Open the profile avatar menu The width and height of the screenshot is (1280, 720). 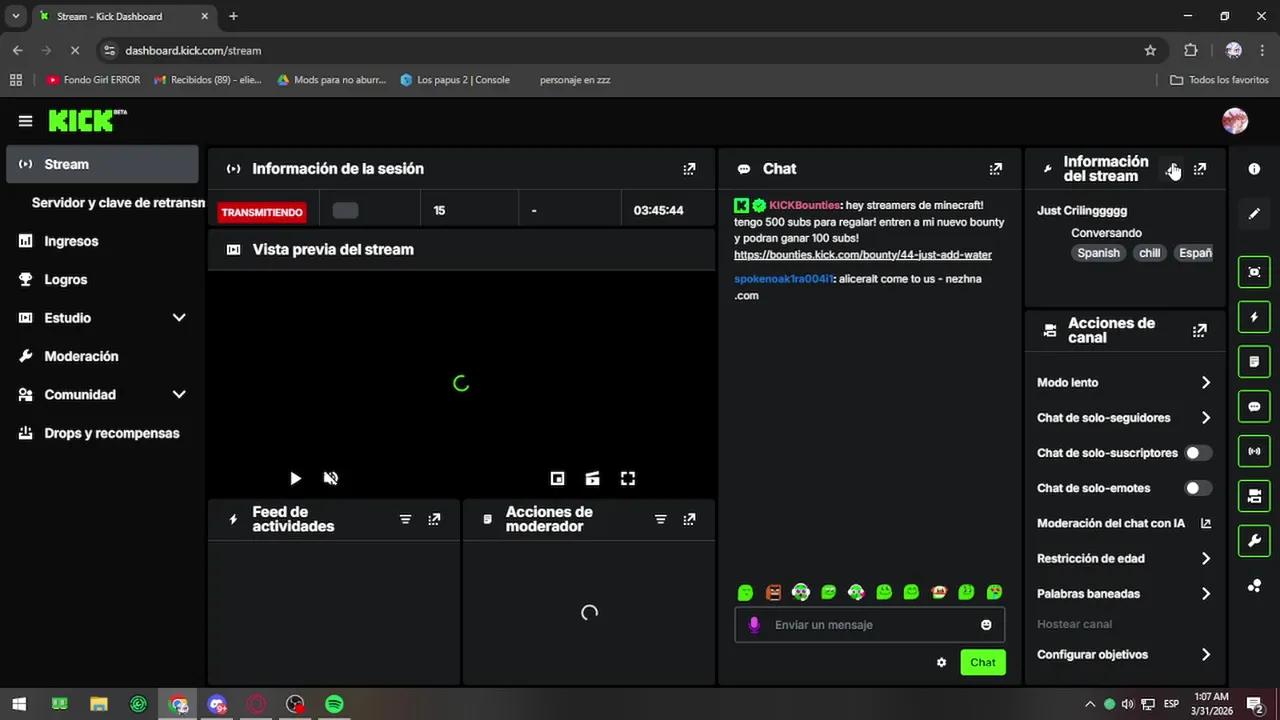[1235, 121]
